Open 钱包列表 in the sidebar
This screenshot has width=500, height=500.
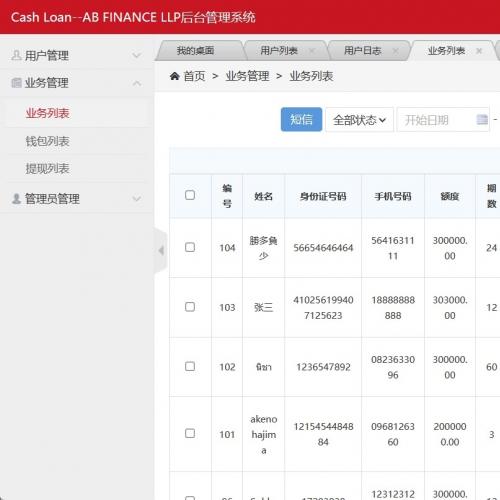click(x=48, y=141)
